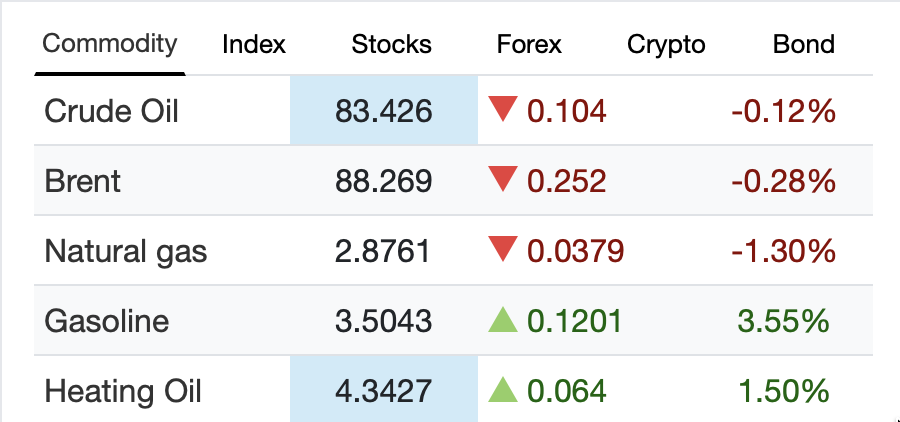Image resolution: width=900 pixels, height=422 pixels.
Task: Switch to the Bond tab
Action: (804, 44)
